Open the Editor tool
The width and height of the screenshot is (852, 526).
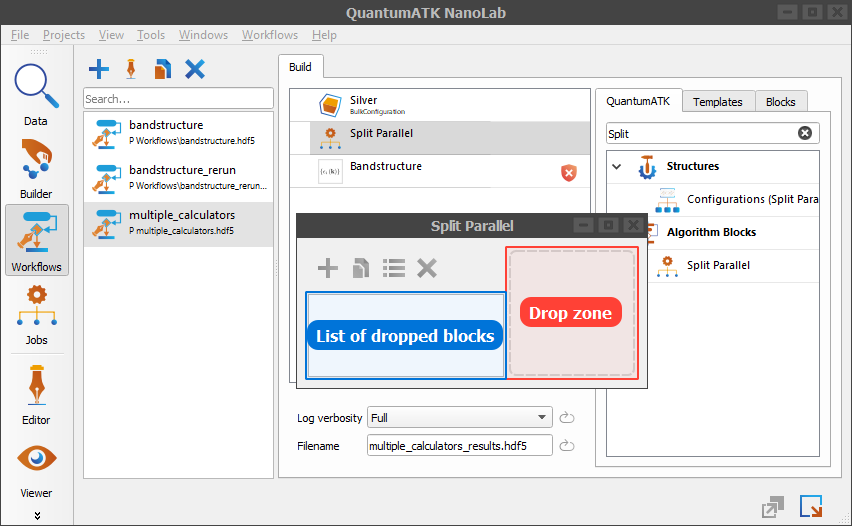click(36, 394)
